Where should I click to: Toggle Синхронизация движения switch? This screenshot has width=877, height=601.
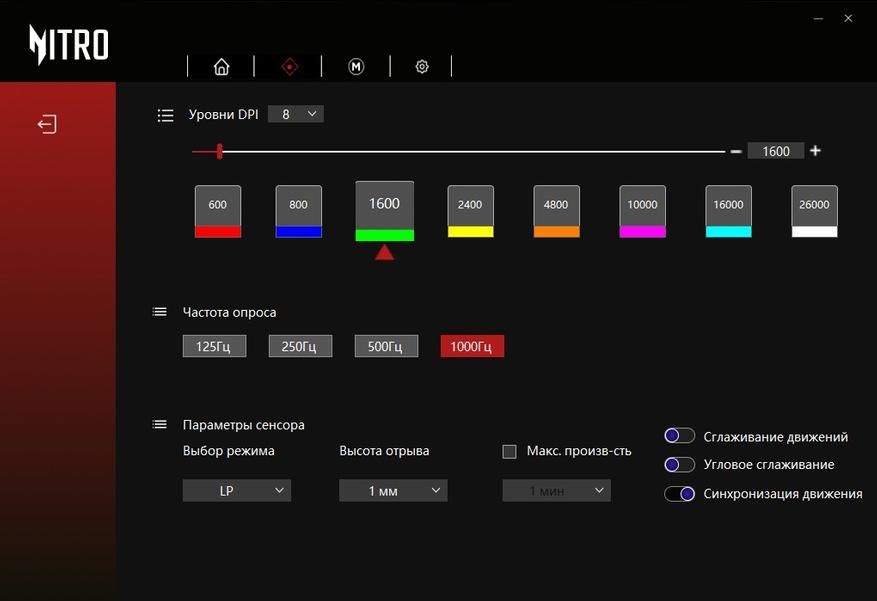tap(680, 494)
